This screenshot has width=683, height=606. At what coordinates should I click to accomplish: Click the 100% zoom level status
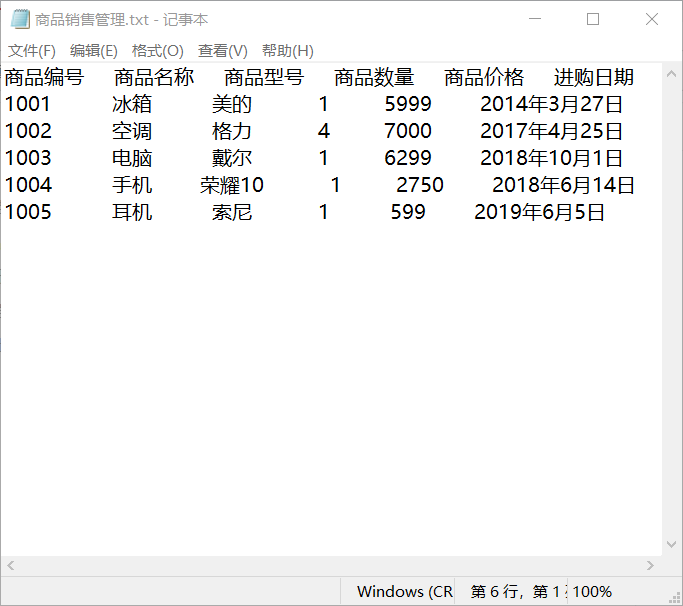click(x=592, y=592)
